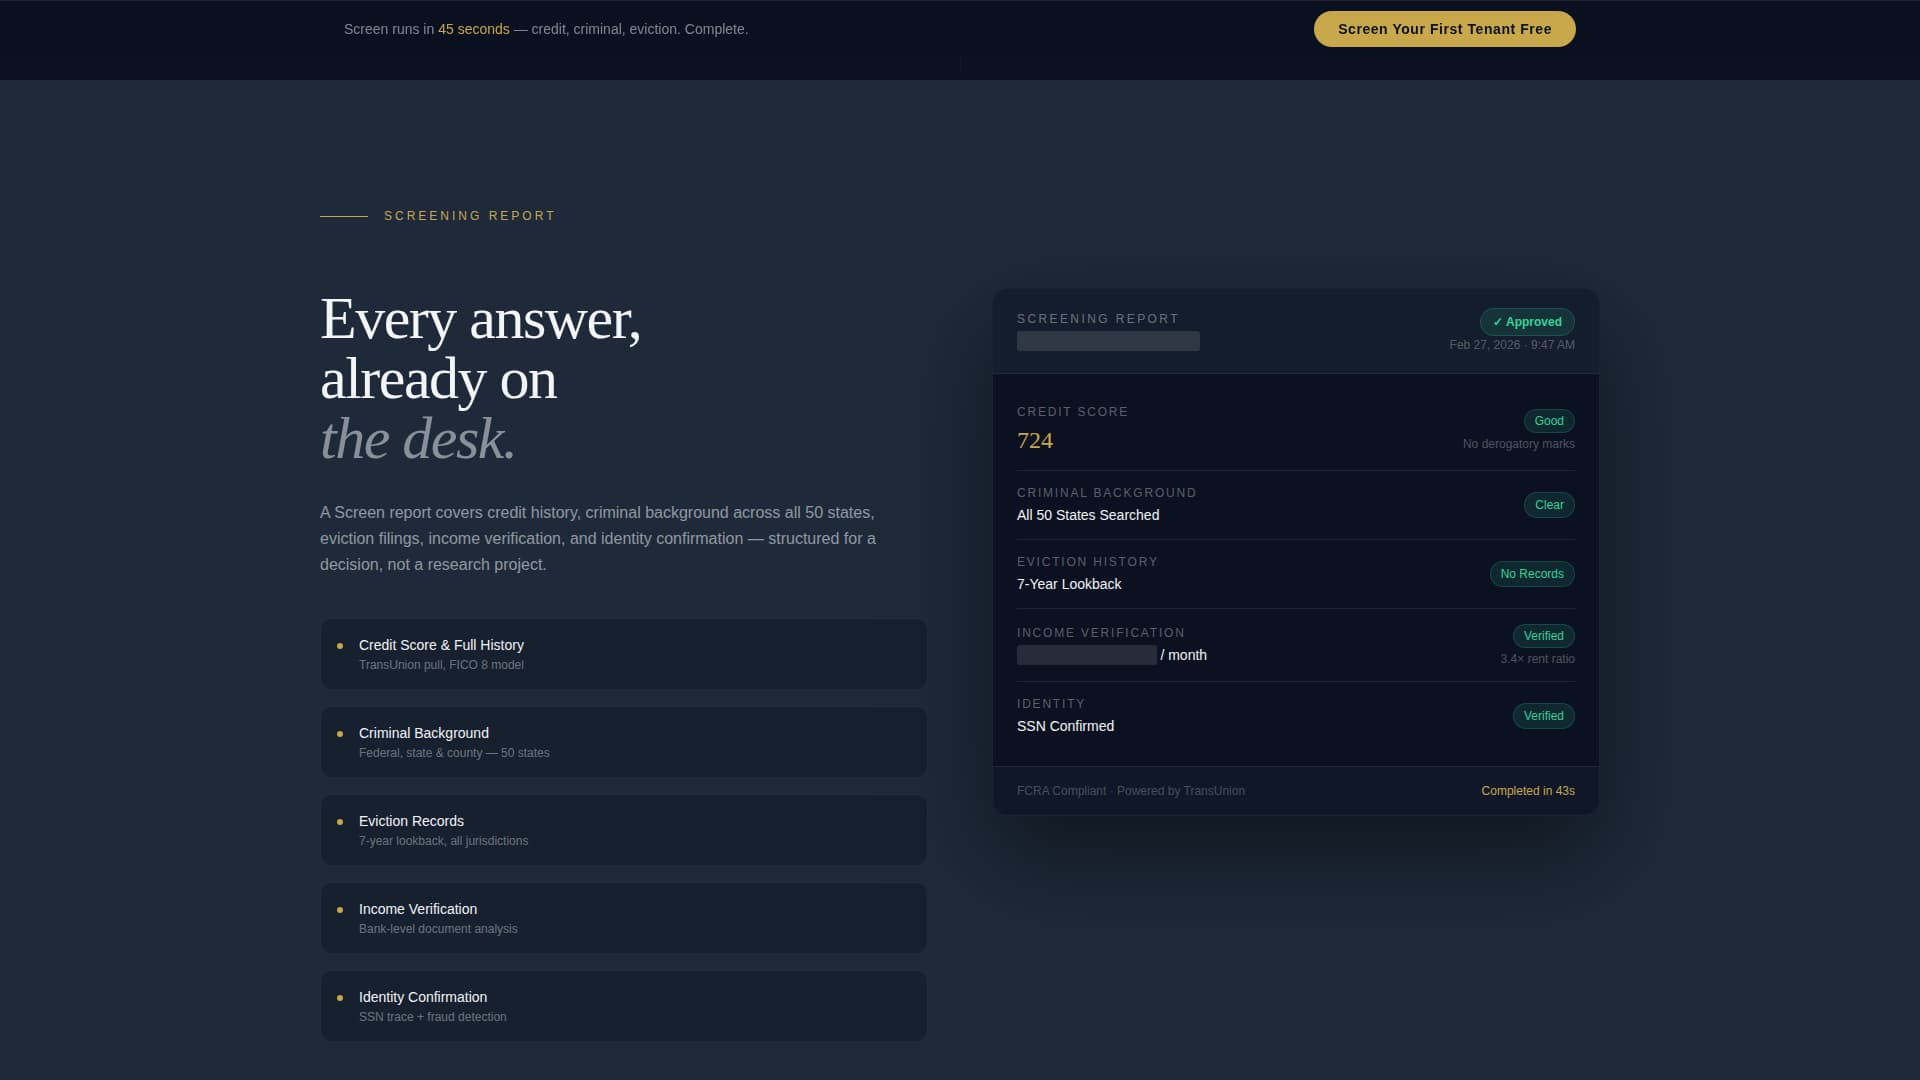
Task: Click the checkmark icon in the Approved badge
Action: [1498, 322]
